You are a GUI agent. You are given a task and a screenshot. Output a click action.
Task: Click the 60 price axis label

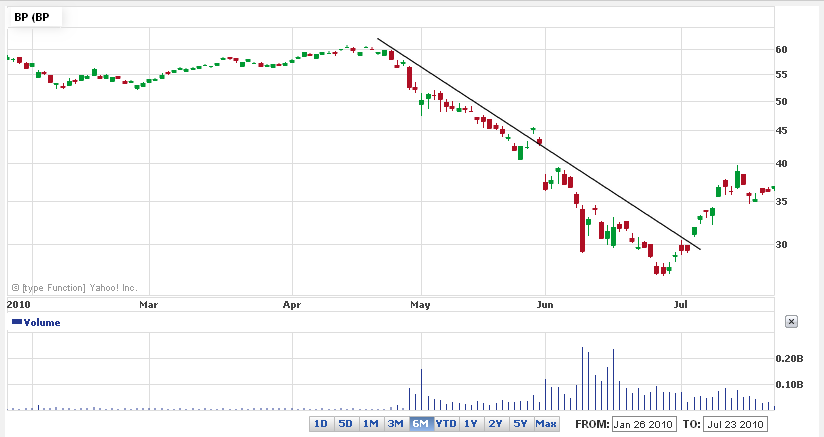[x=781, y=49]
